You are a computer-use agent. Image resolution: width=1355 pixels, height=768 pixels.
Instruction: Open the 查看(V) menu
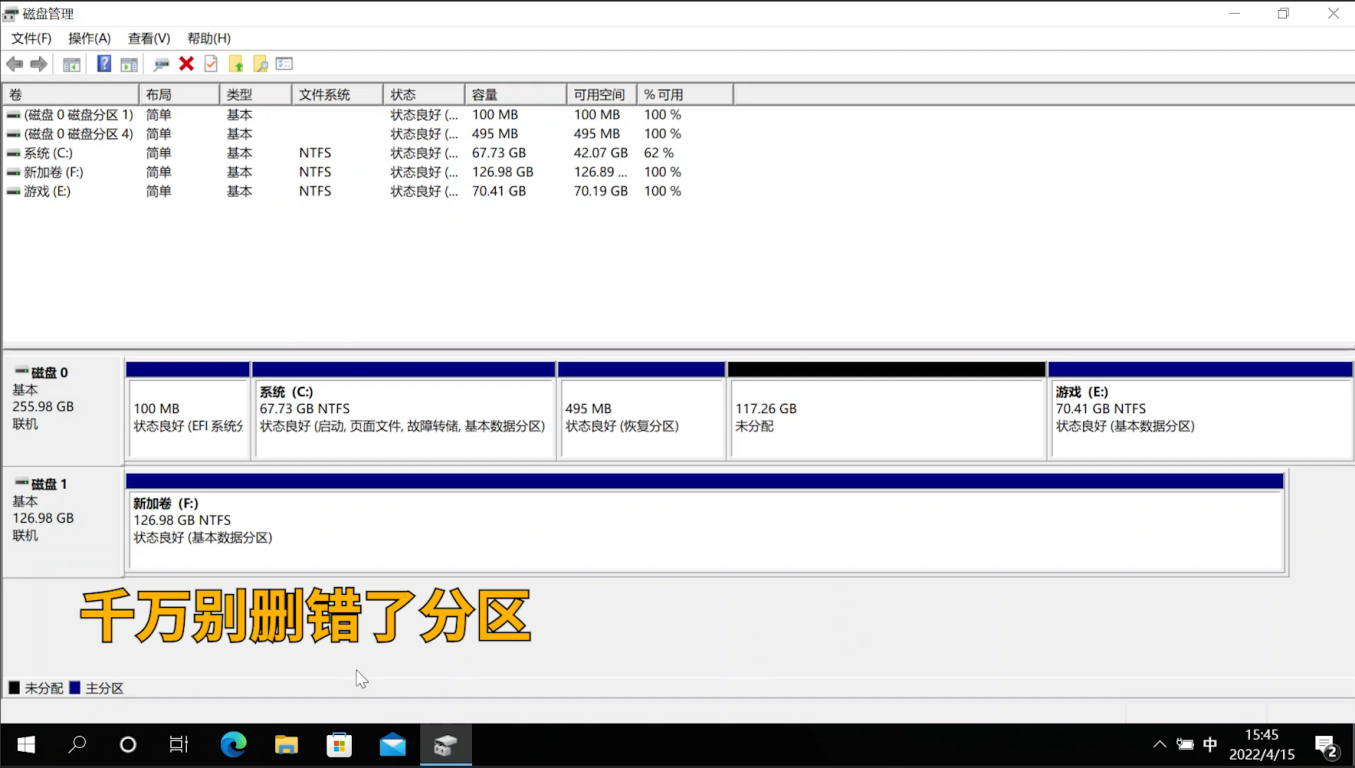click(x=149, y=38)
